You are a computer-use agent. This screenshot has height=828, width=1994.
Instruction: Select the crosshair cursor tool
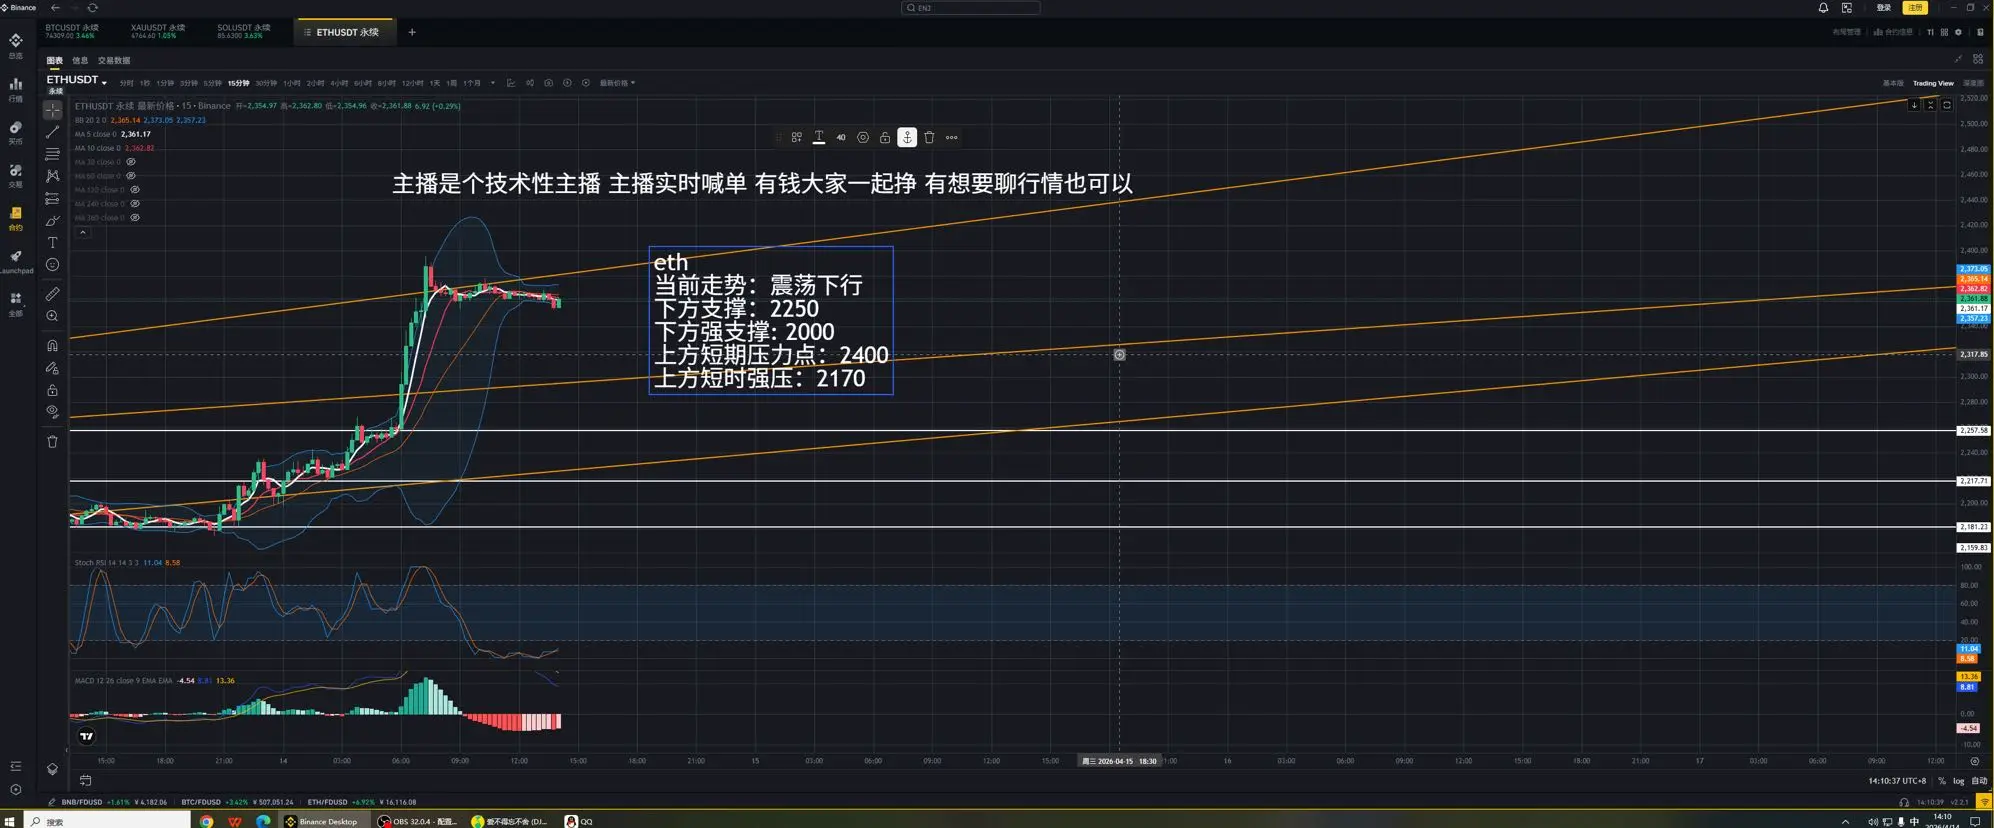coord(52,110)
